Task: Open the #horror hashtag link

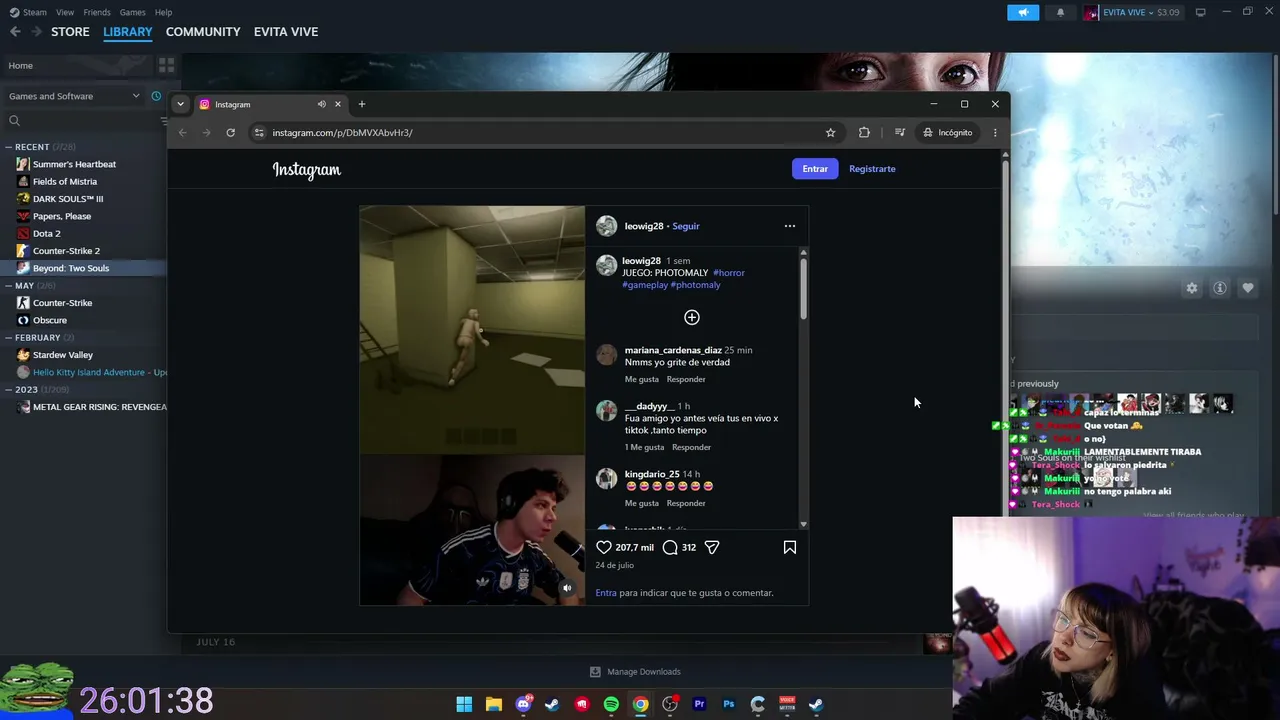Action: point(729,273)
